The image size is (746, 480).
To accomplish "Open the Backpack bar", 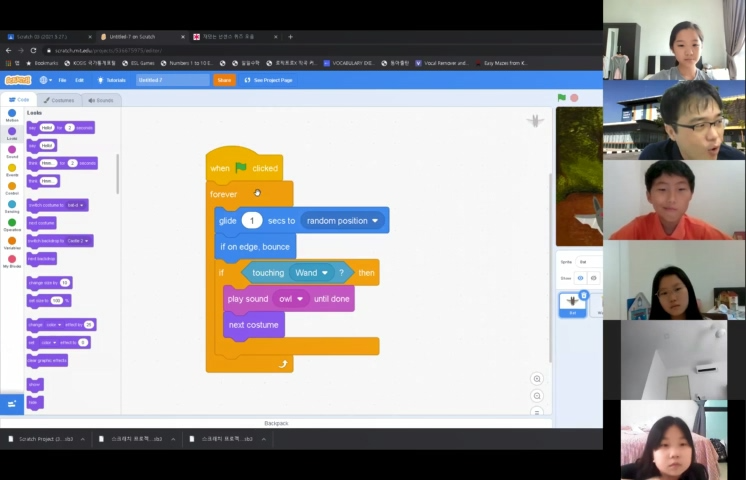I will (276, 423).
